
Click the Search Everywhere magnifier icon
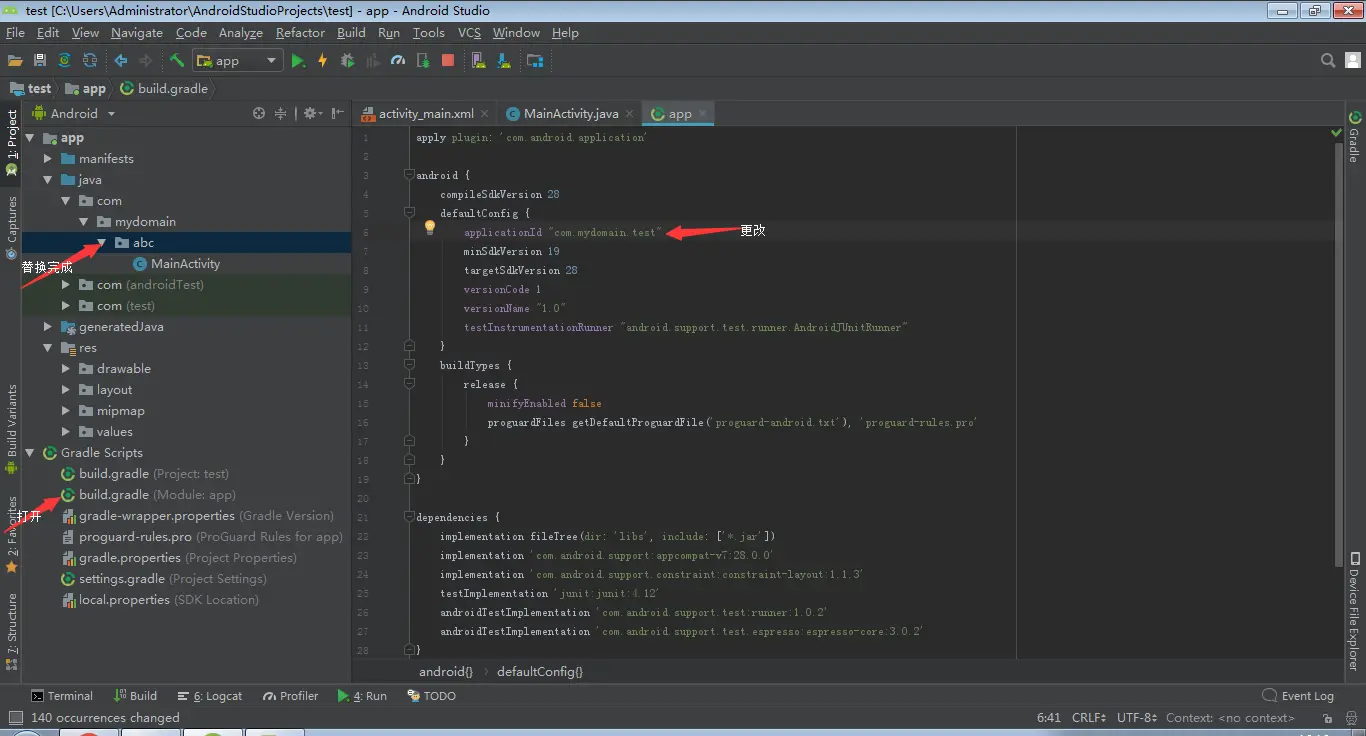(1328, 61)
